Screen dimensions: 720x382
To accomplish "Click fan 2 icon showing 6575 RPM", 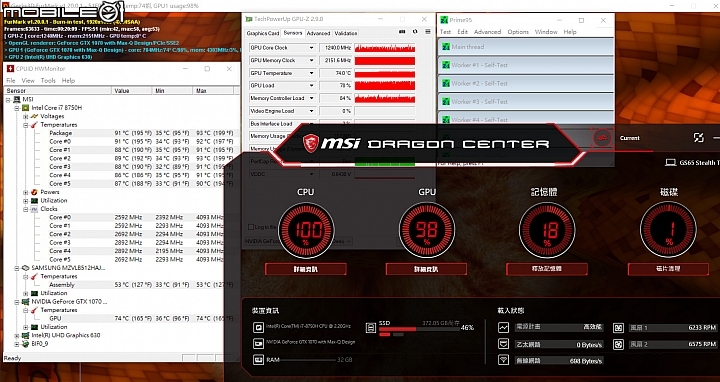I will pyautogui.click(x=619, y=344).
